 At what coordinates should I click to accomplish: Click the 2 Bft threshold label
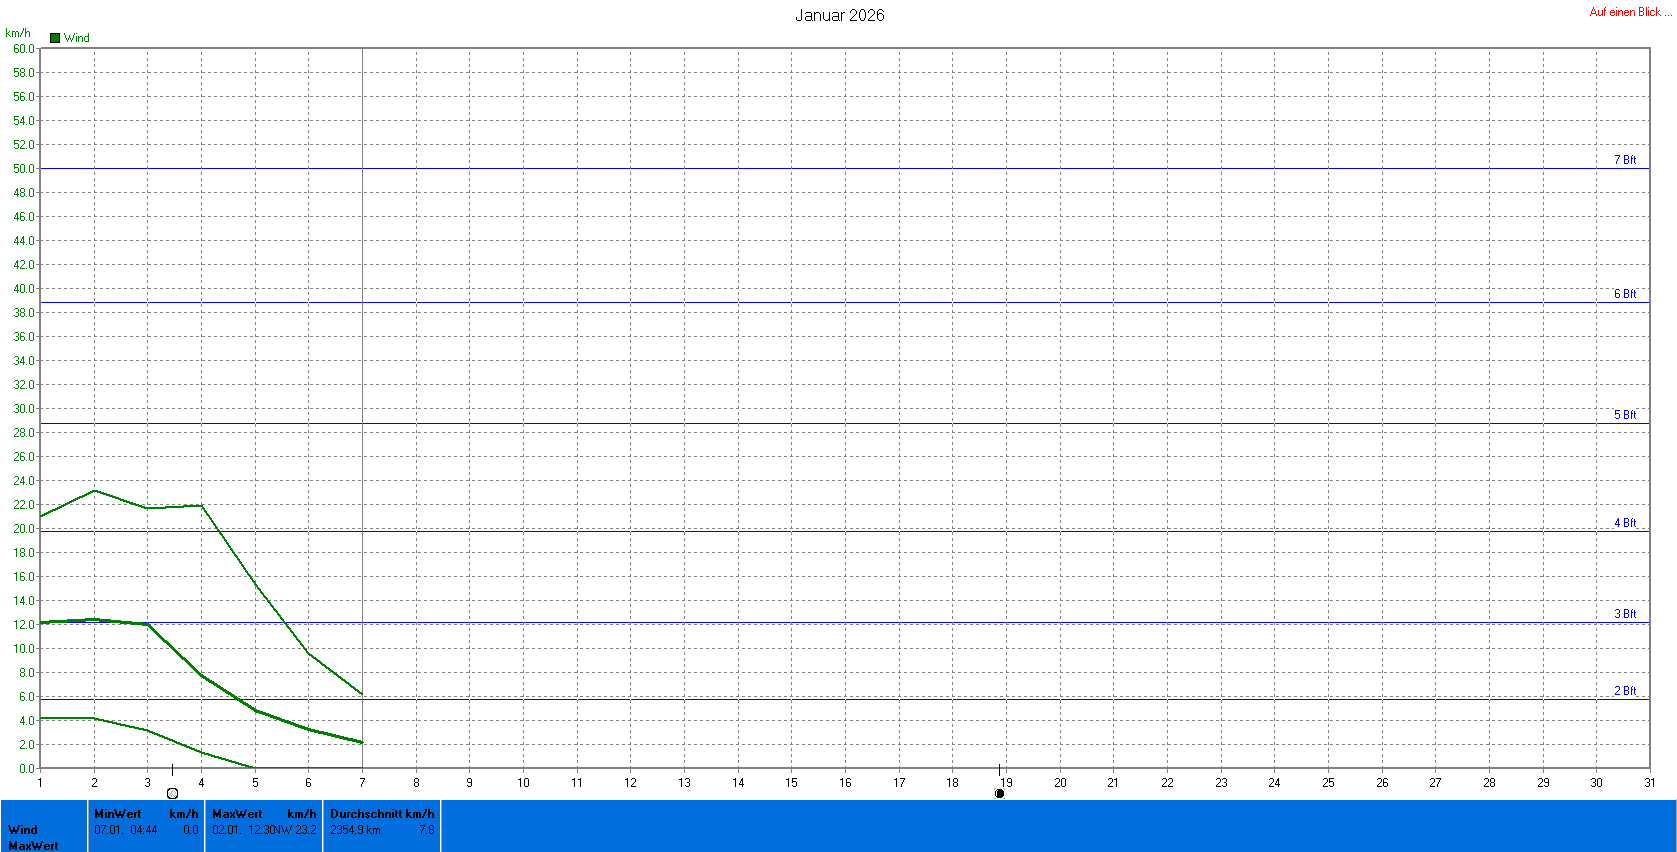coord(1624,691)
